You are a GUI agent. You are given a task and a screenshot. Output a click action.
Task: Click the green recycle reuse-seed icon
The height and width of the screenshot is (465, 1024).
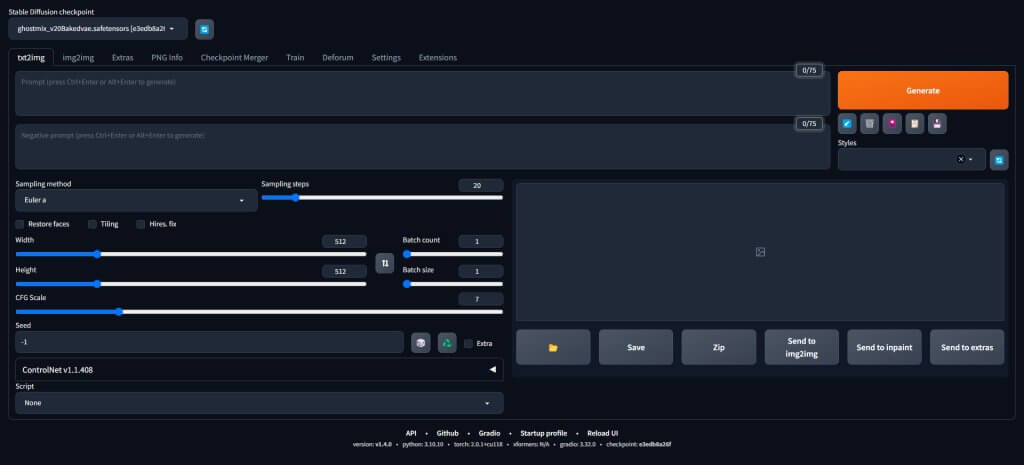tap(447, 343)
